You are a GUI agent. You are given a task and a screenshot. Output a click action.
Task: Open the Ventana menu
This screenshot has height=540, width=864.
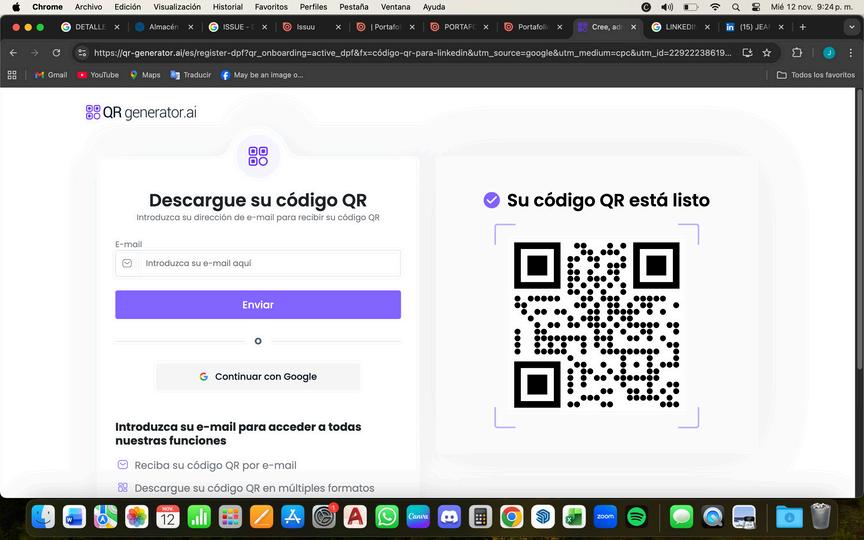click(395, 7)
